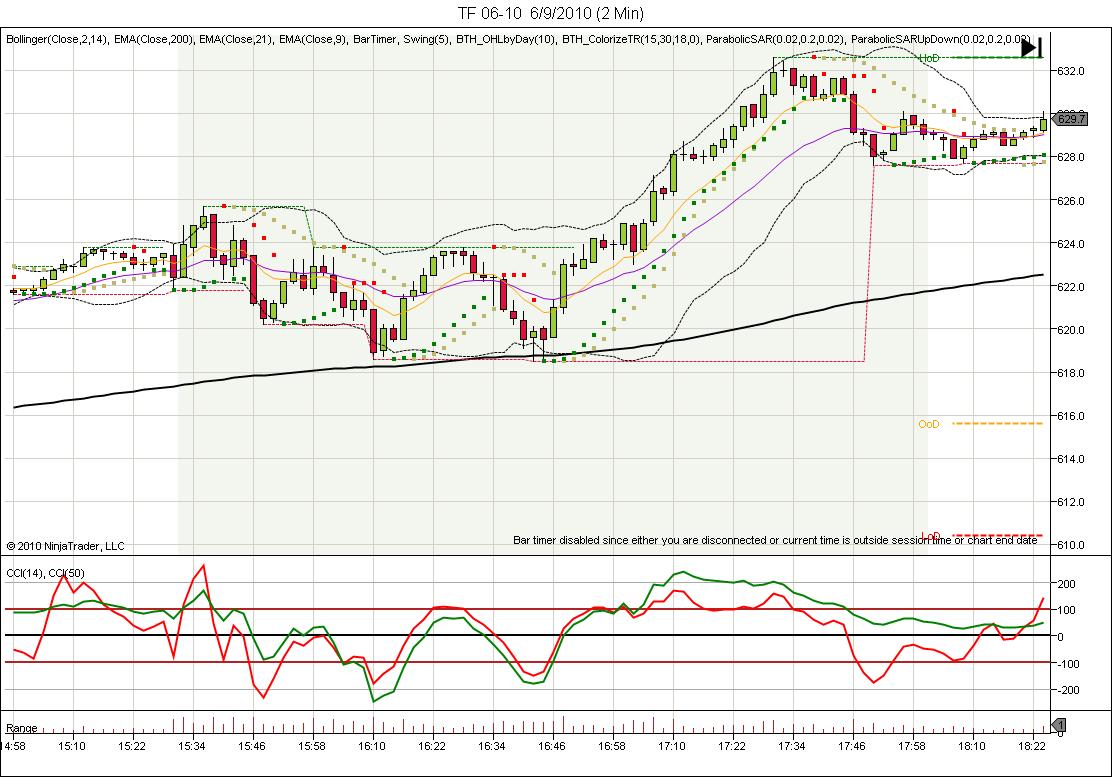Select the LoD low-of-day label
The image size is (1112, 777).
pos(930,536)
